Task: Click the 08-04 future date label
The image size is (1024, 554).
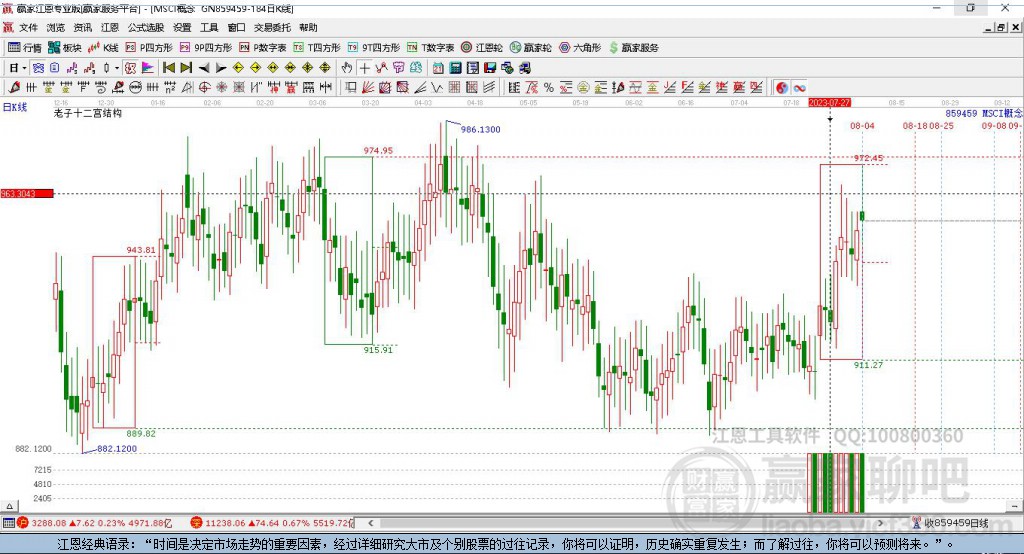Action: [x=862, y=125]
